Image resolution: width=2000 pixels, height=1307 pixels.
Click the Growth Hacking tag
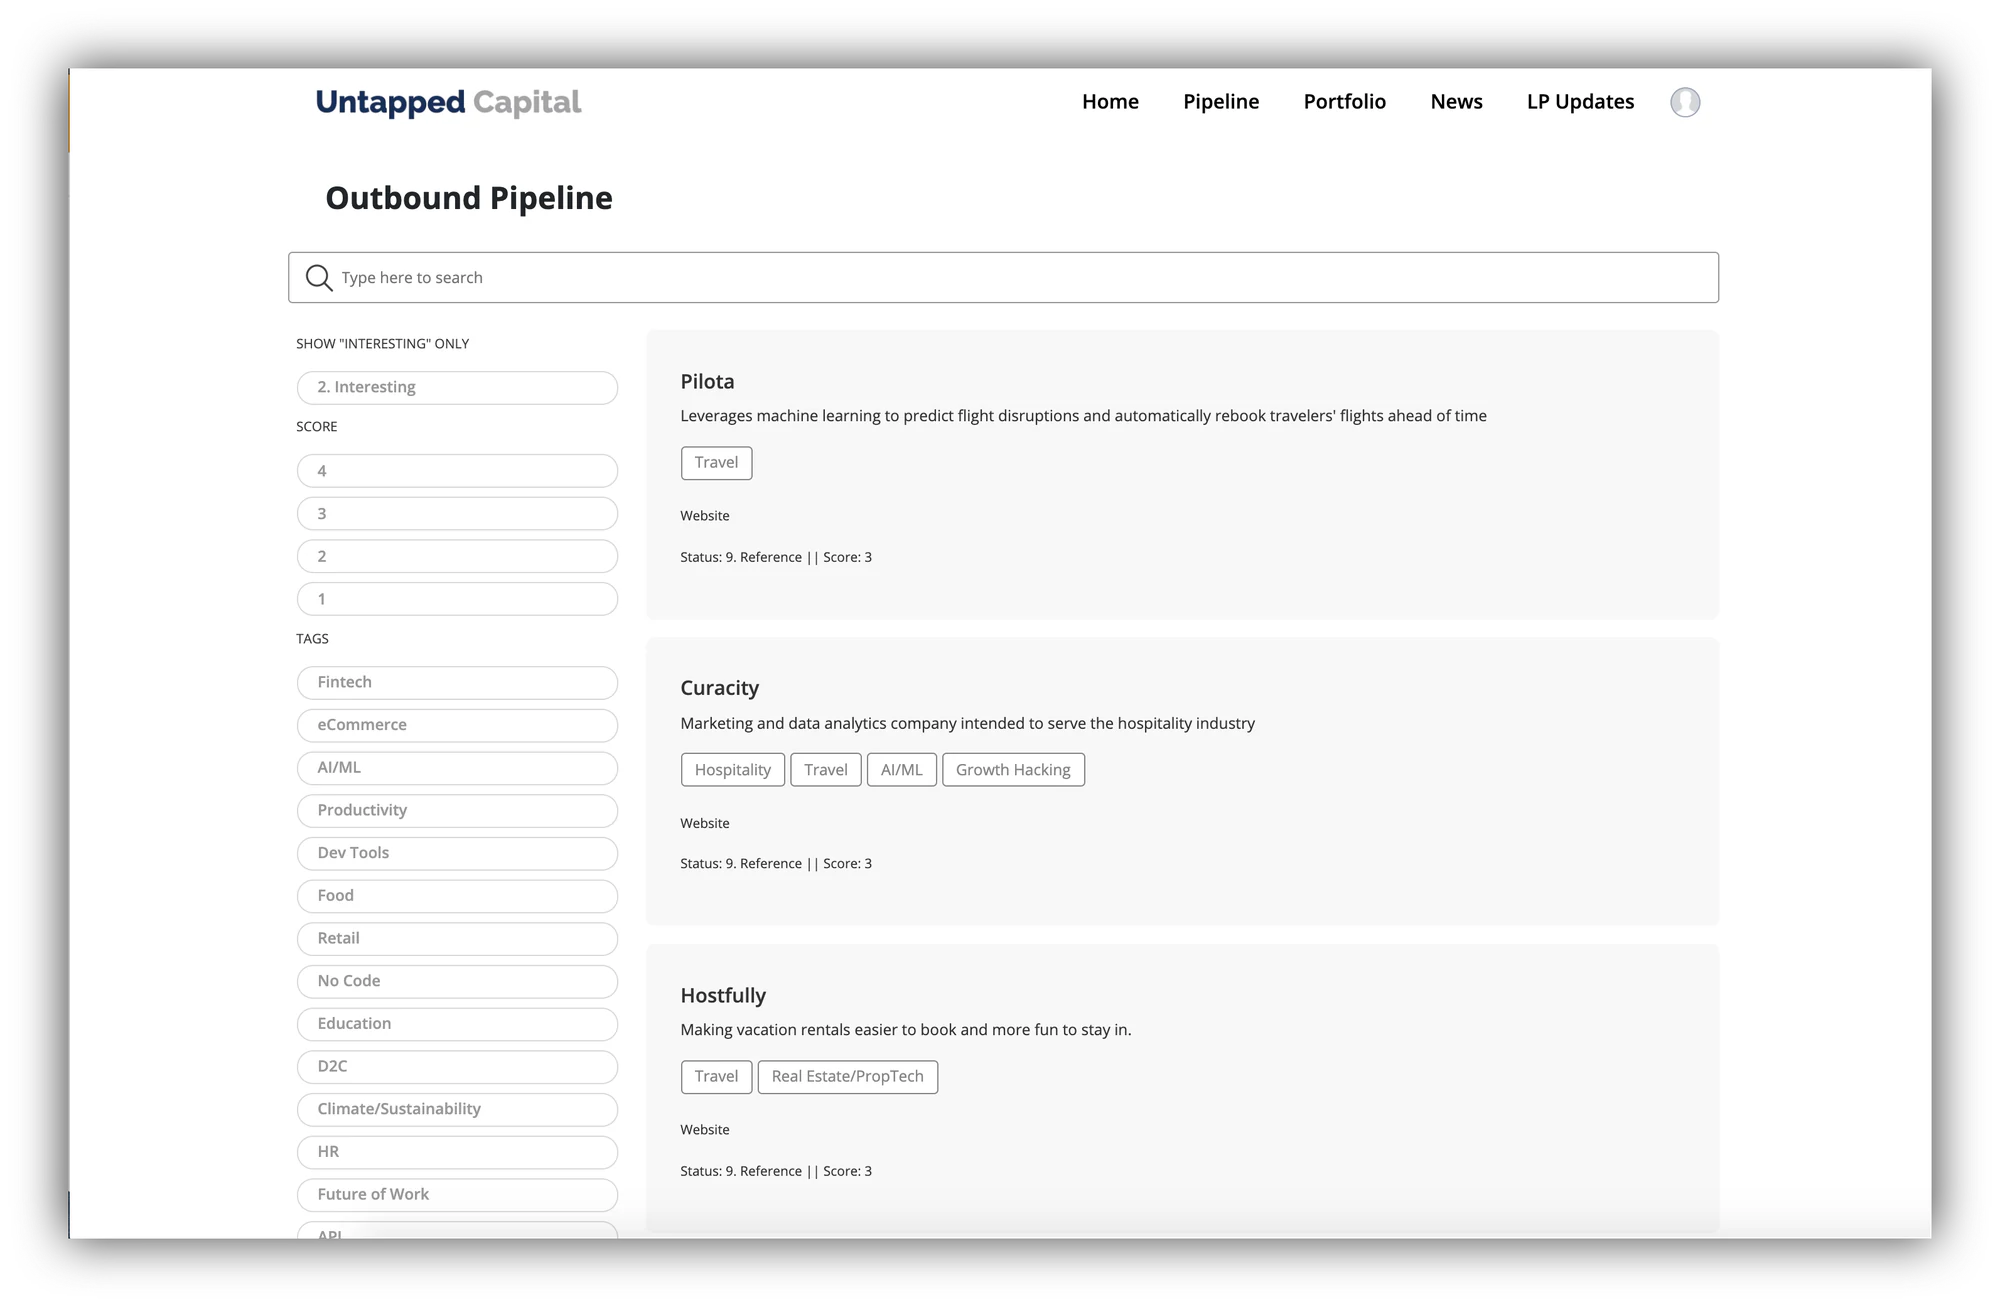coord(1013,770)
